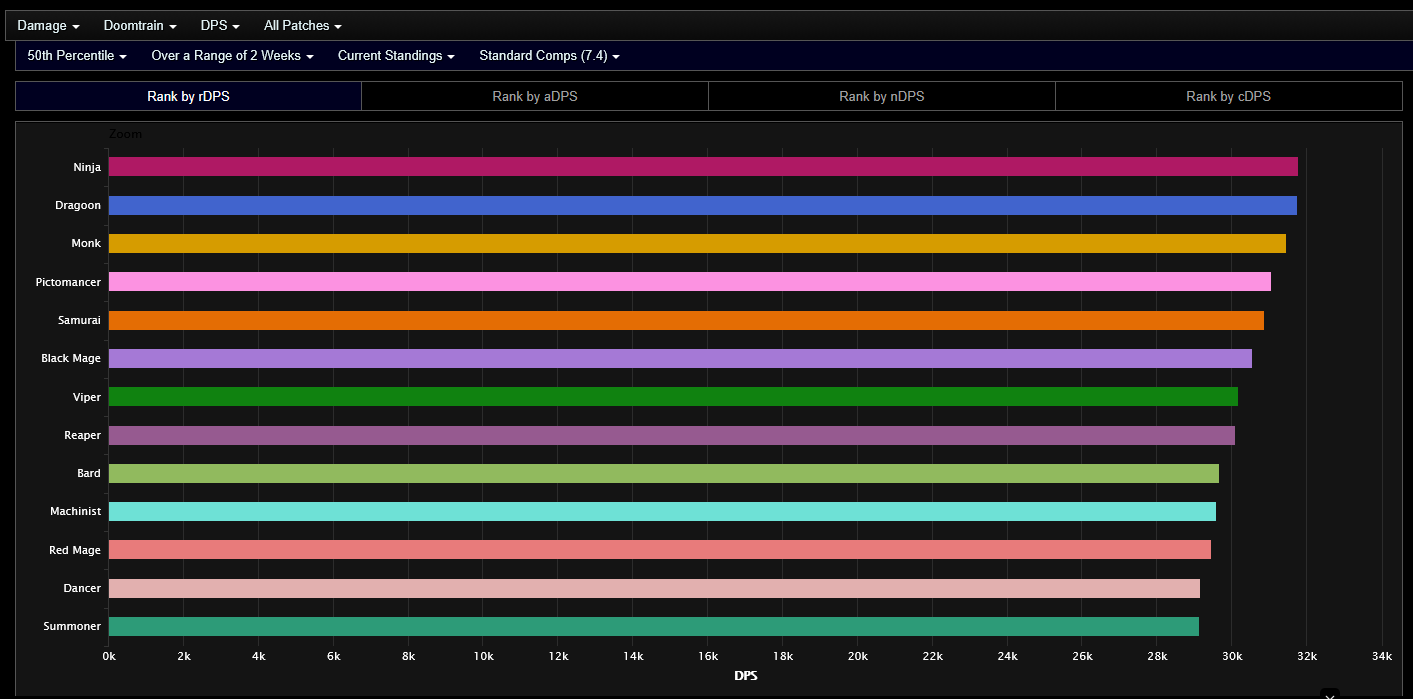Screen dimensions: 1413x699
Task: Click the Reaper axis label
Action: [x=83, y=435]
